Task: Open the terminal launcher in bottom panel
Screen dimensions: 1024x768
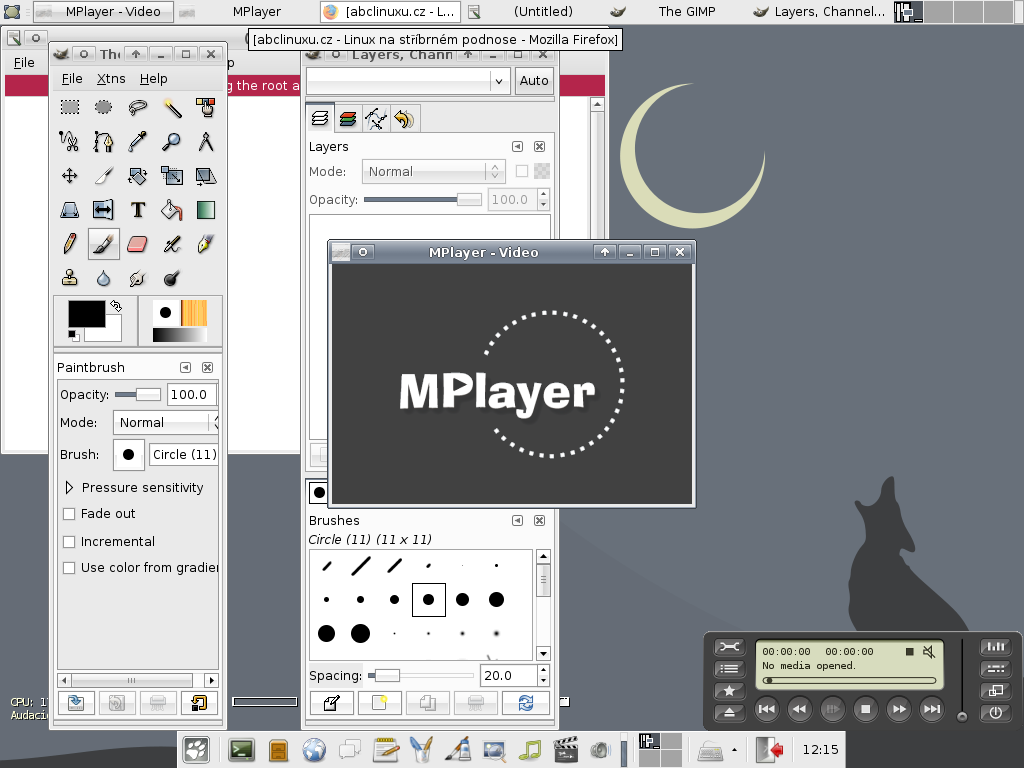Action: (x=242, y=750)
